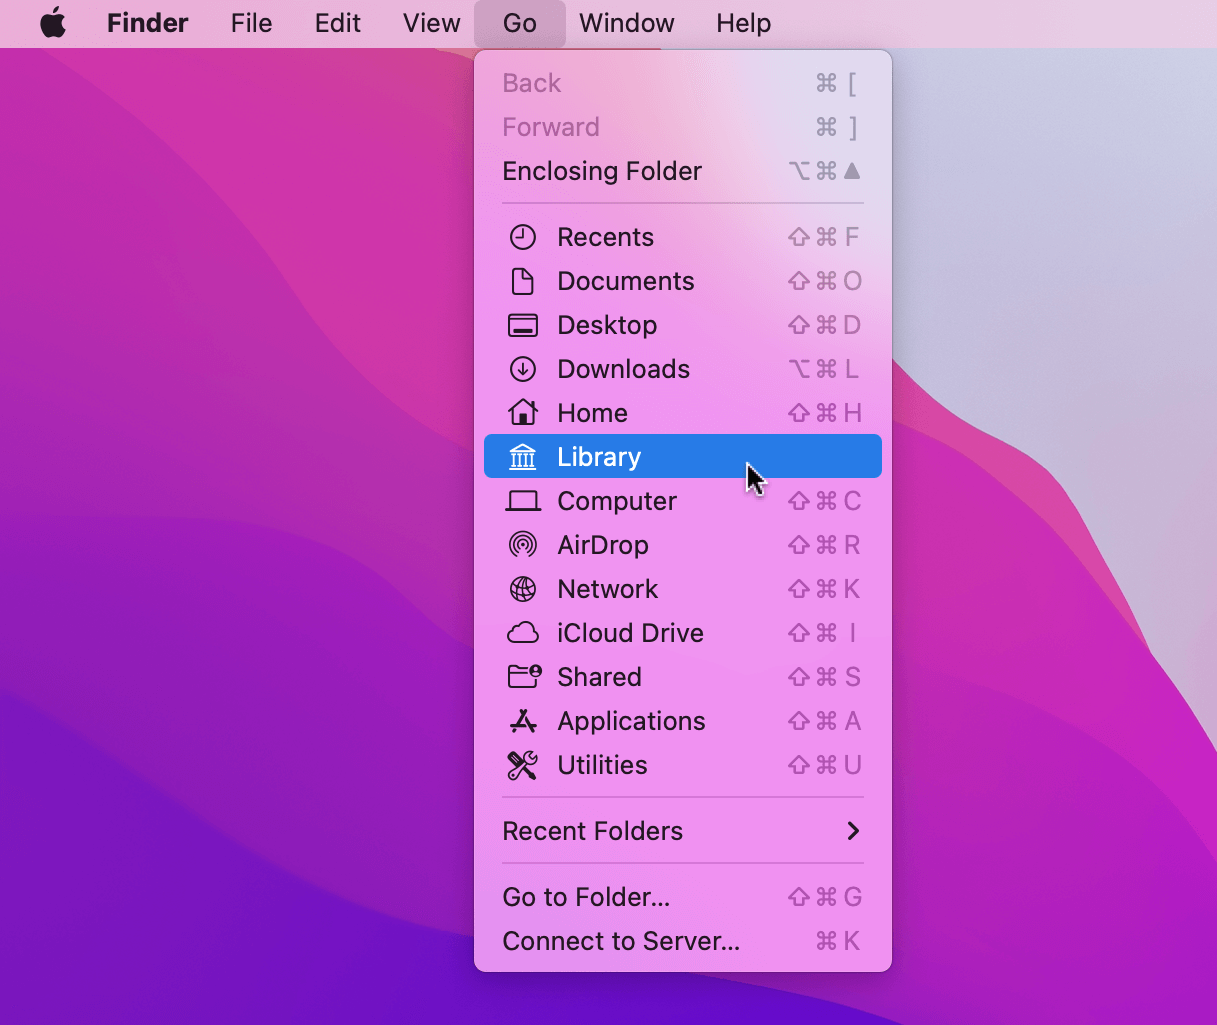This screenshot has width=1217, height=1025.
Task: Click the iCloud Drive cloud icon
Action: click(523, 633)
